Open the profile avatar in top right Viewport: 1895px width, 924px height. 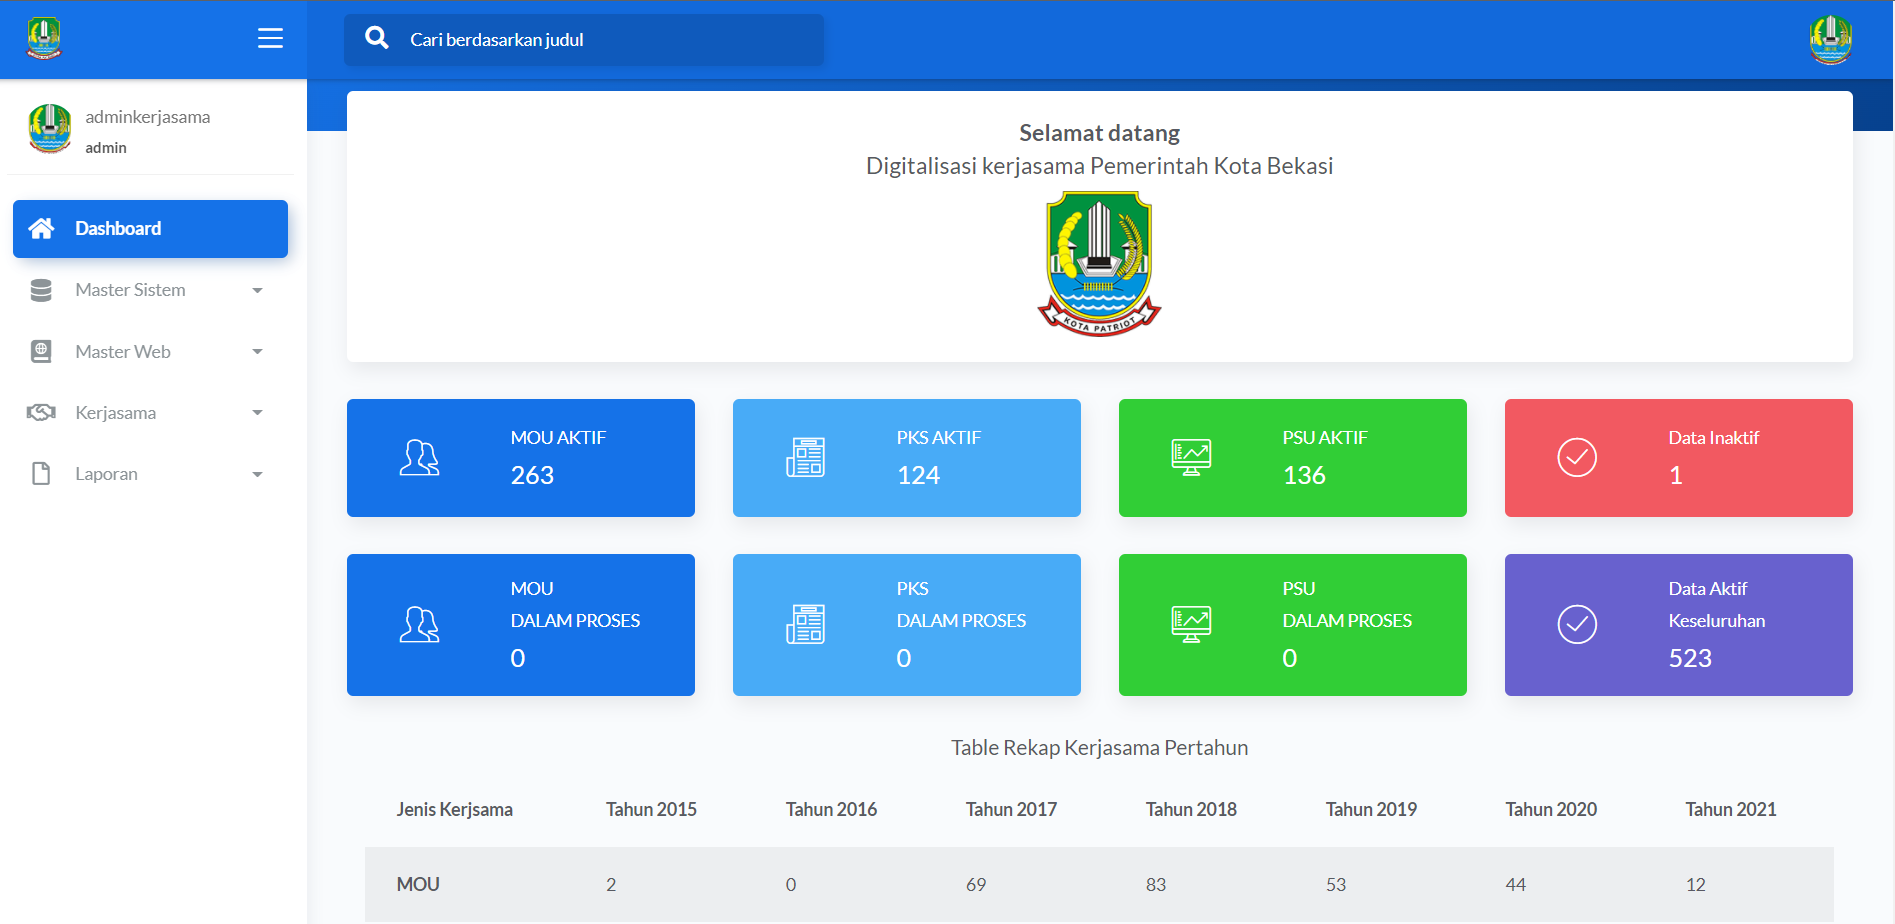(1830, 40)
